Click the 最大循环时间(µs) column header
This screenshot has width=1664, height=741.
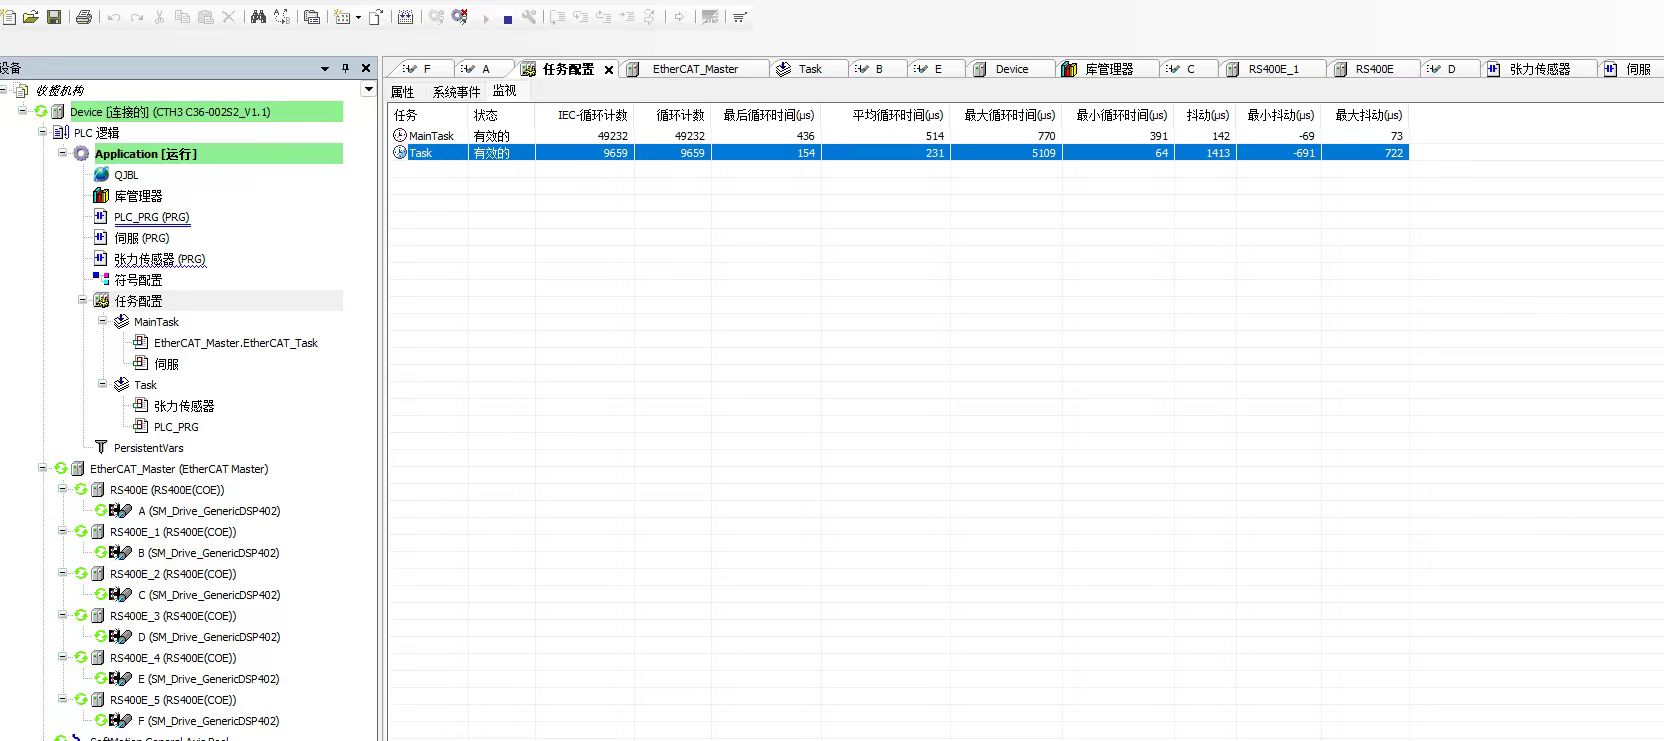1009,115
